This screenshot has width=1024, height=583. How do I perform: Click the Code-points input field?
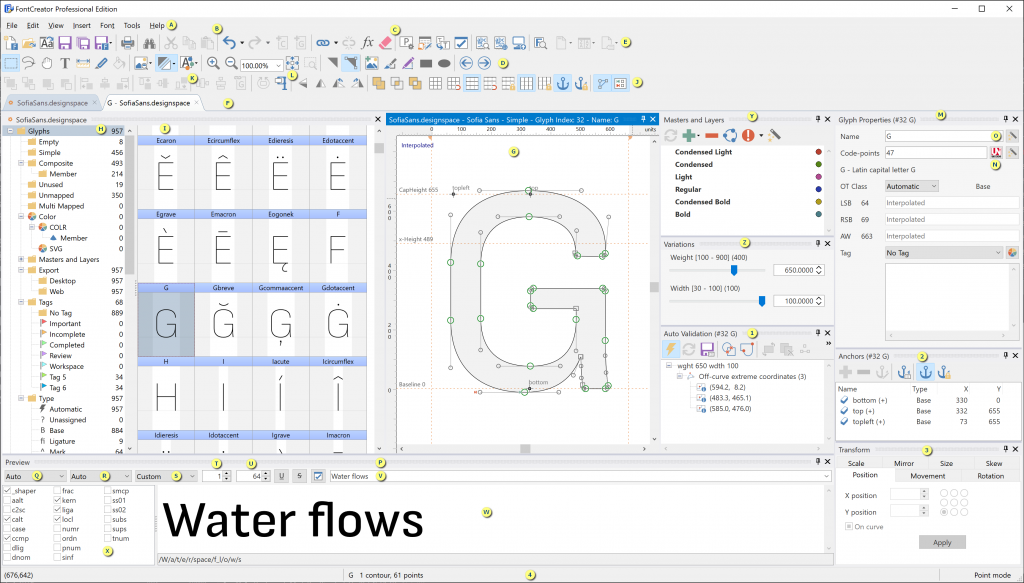click(935, 152)
